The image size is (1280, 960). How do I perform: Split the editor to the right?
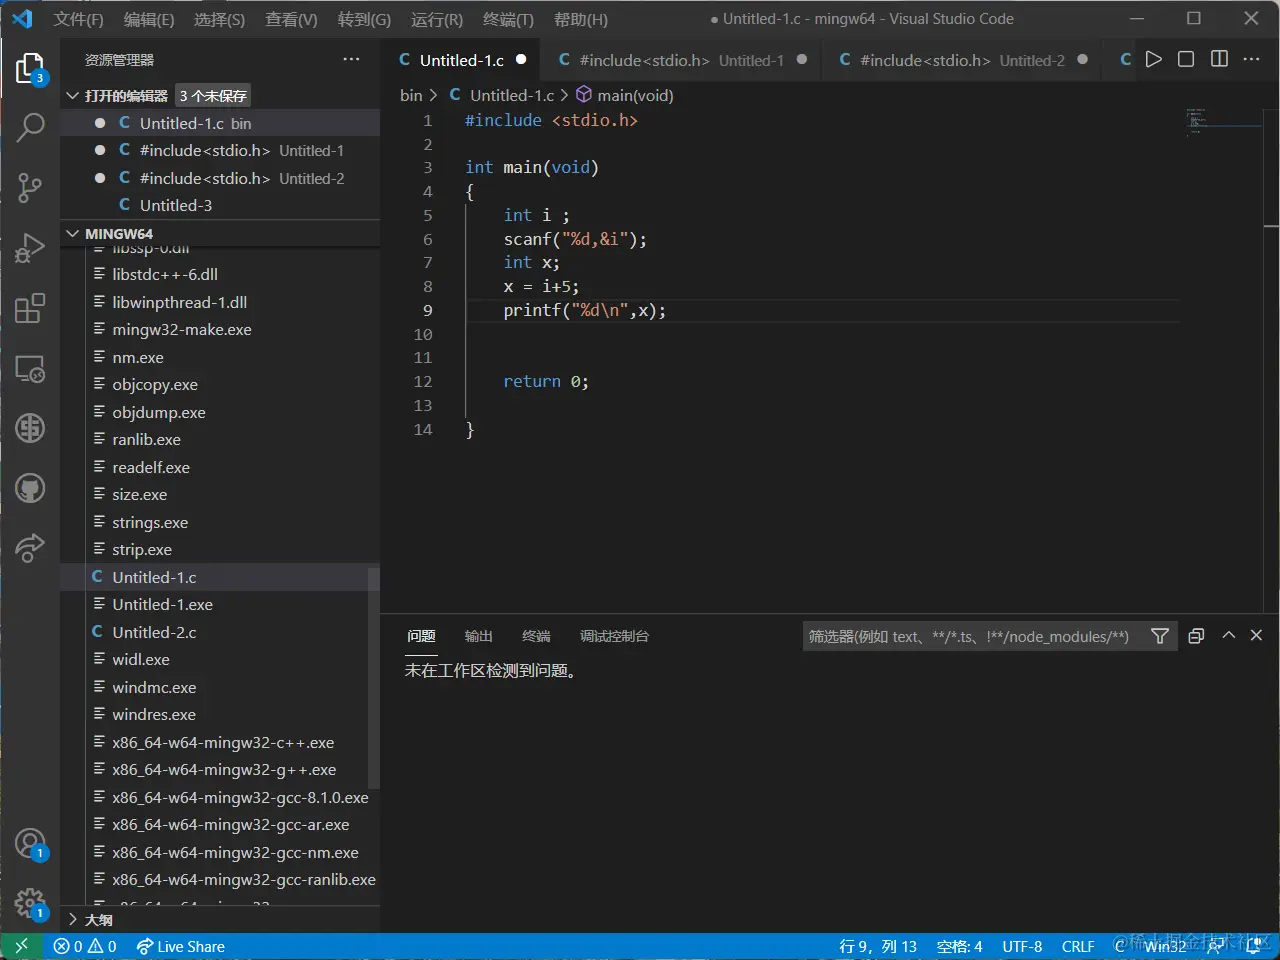point(1219,60)
